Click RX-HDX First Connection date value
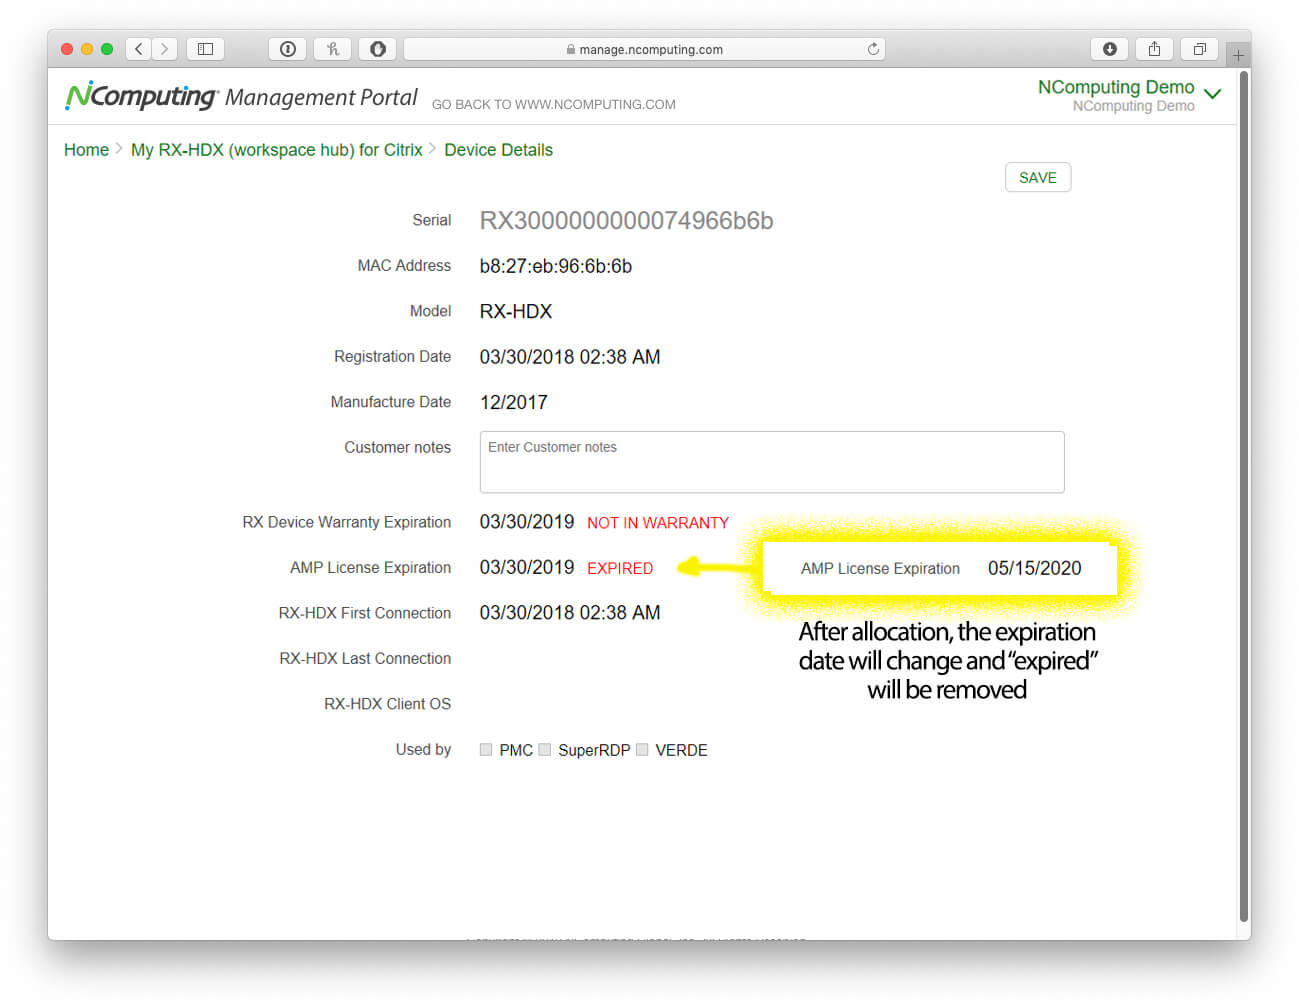The height and width of the screenshot is (1006, 1299). (x=570, y=613)
